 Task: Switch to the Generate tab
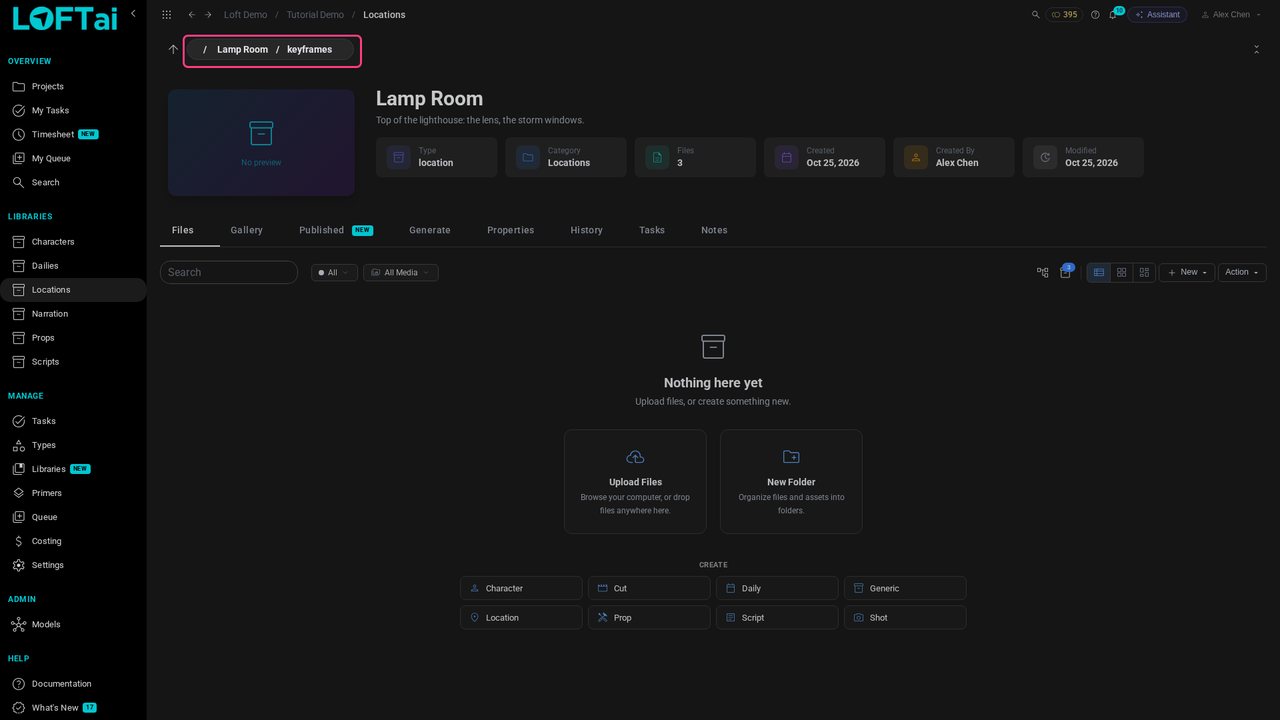[430, 230]
